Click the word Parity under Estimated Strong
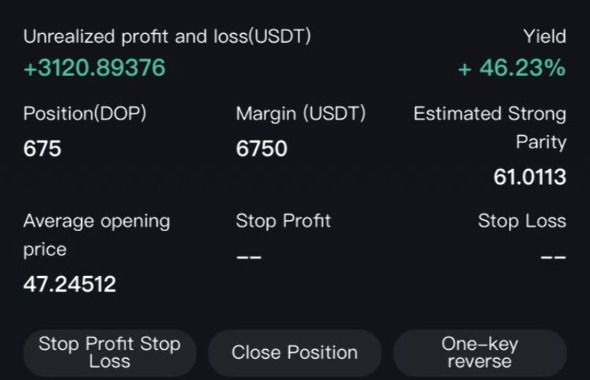590x380 pixels. click(541, 142)
